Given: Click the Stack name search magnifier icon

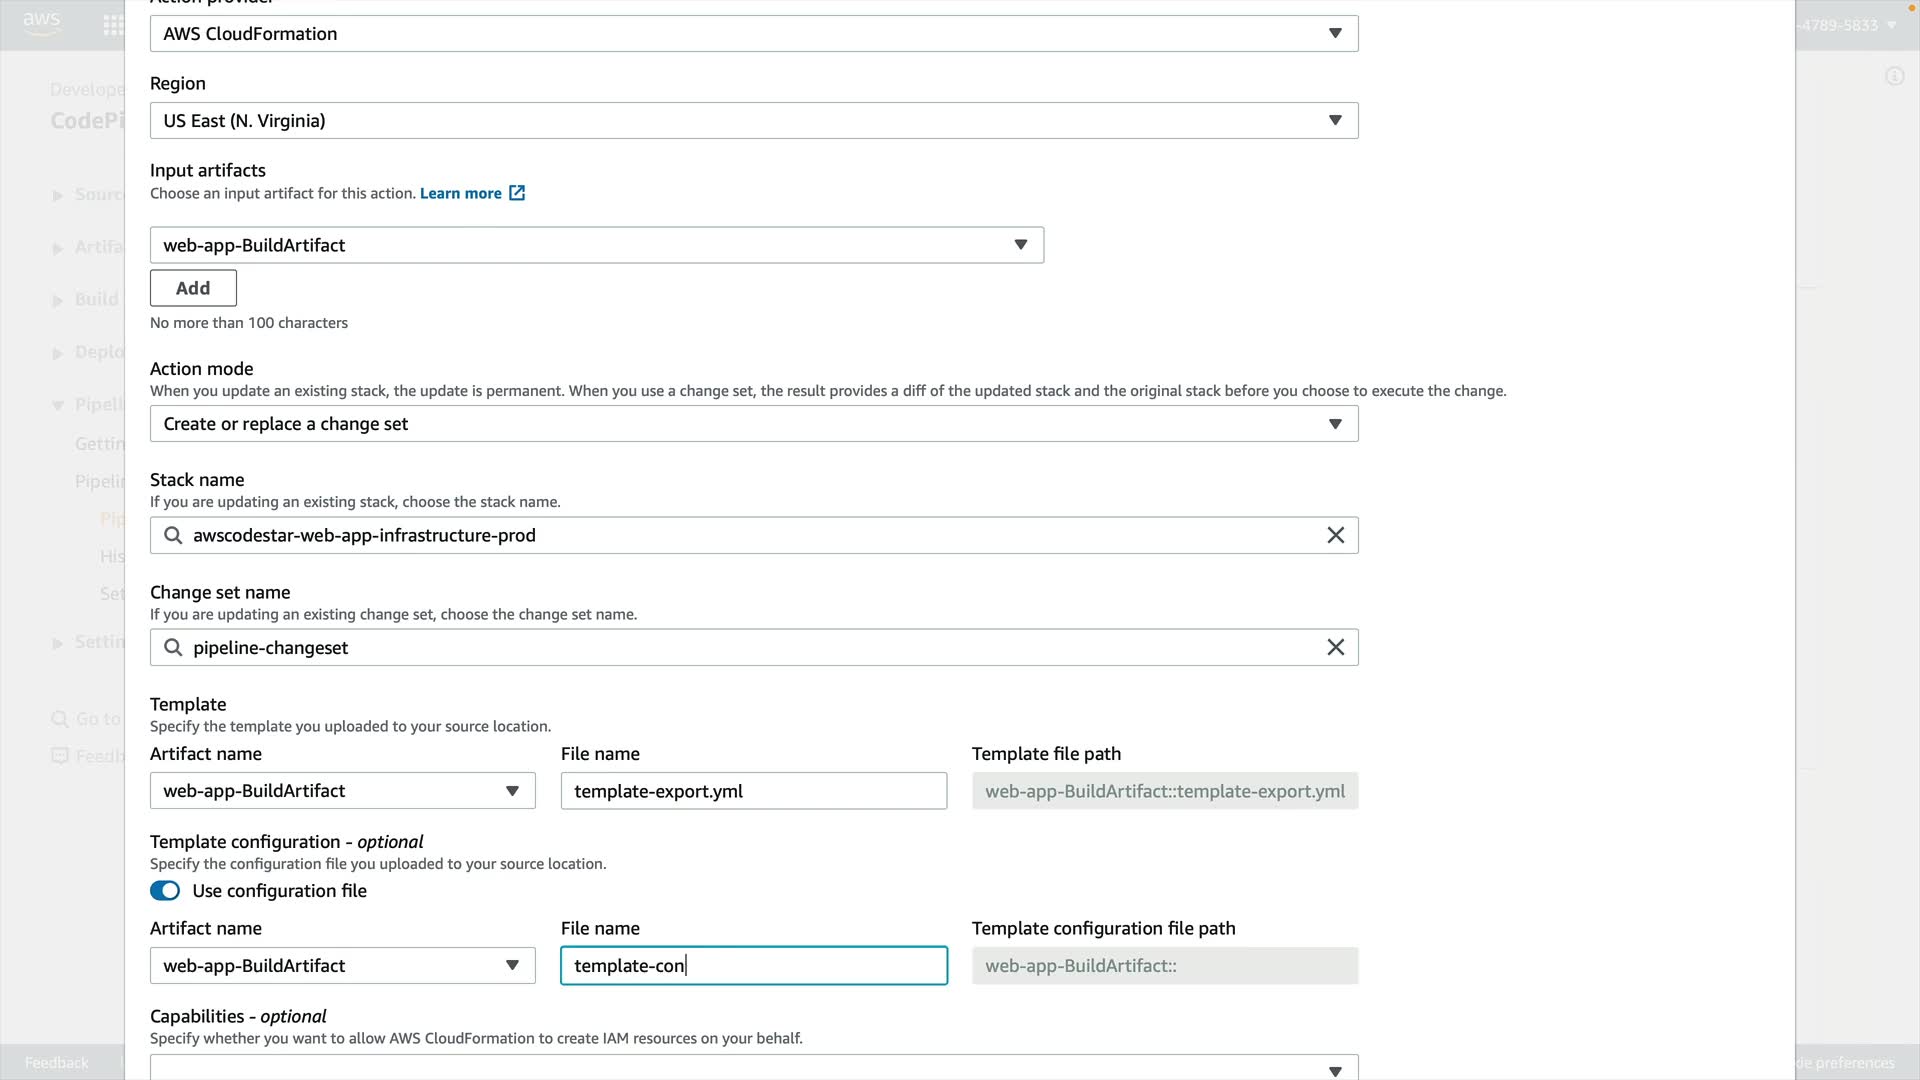Looking at the screenshot, I should coord(173,535).
